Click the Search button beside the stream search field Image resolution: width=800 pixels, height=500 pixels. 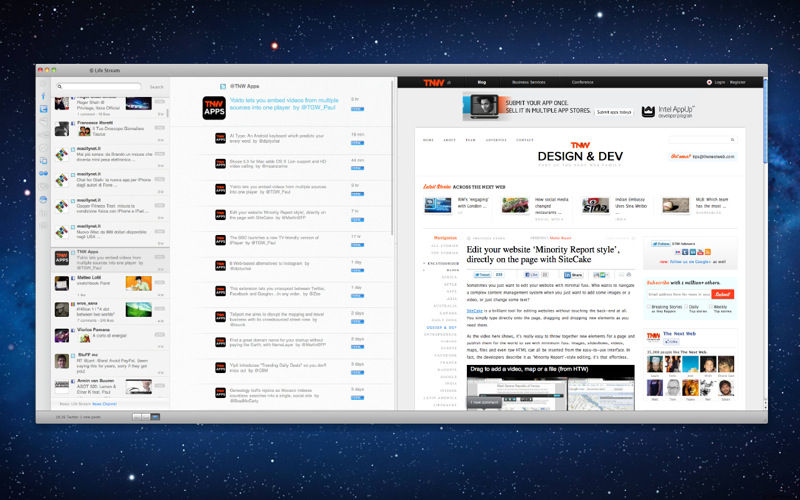click(156, 87)
